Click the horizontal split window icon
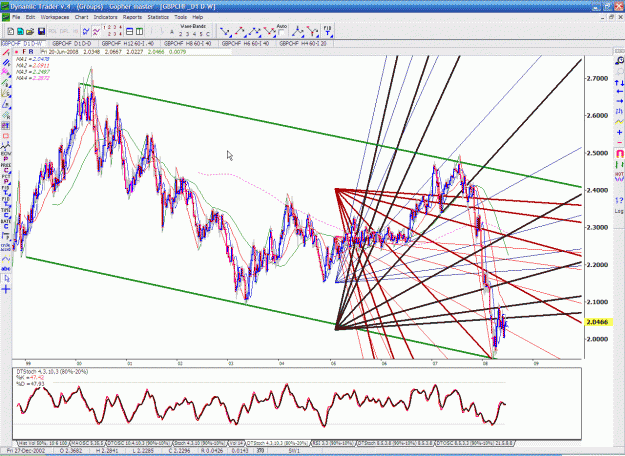625x456 pixels. point(130,31)
